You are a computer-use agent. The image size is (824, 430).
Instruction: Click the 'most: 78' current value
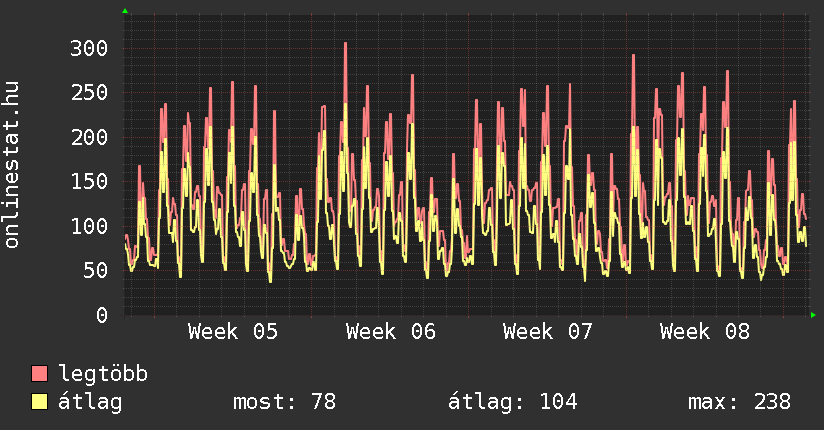click(284, 402)
